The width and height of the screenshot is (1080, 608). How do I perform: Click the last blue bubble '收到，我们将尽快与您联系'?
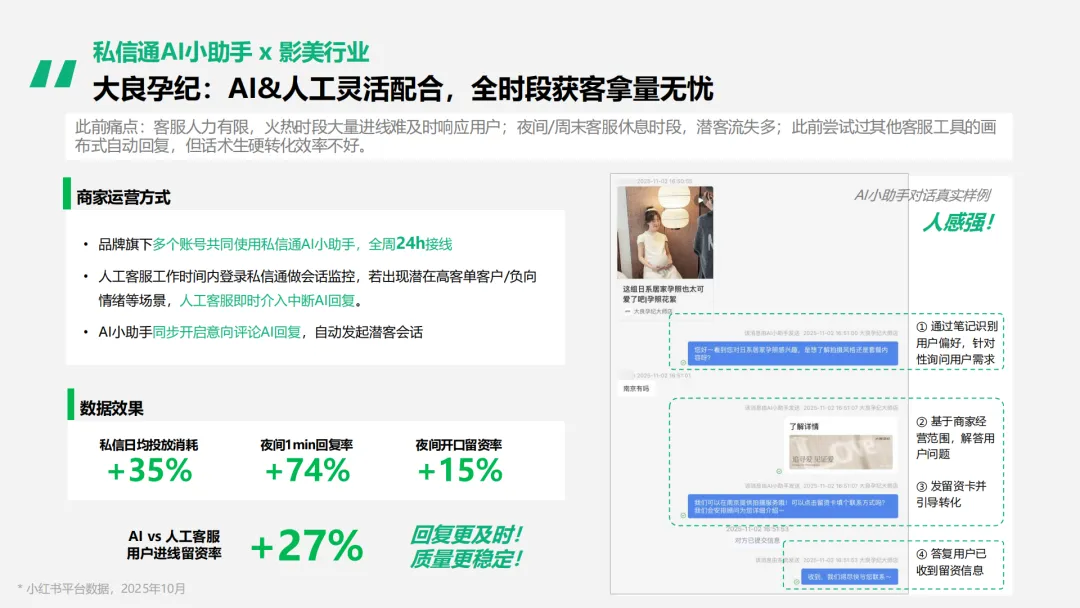849,577
